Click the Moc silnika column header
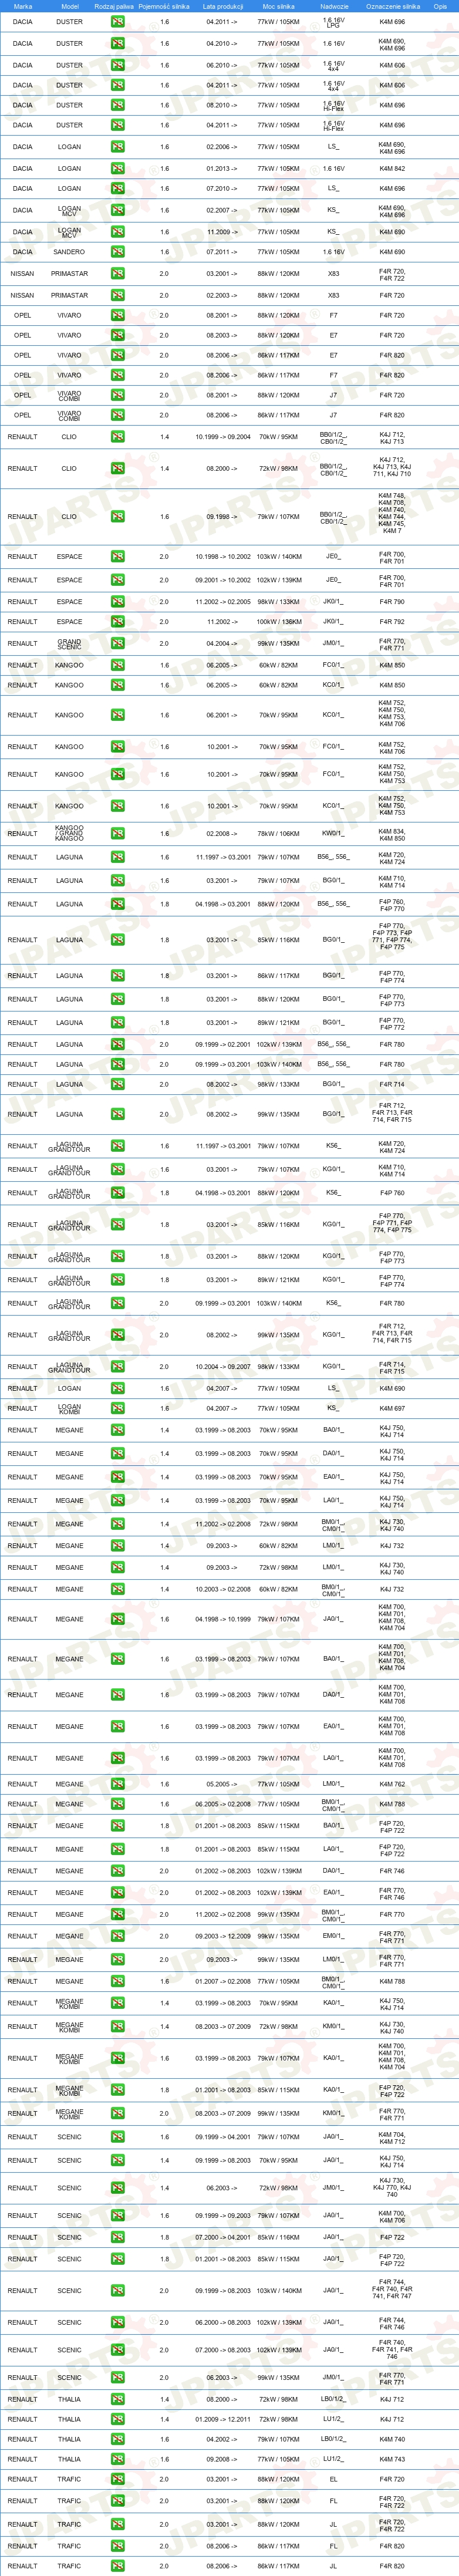 point(278,6)
